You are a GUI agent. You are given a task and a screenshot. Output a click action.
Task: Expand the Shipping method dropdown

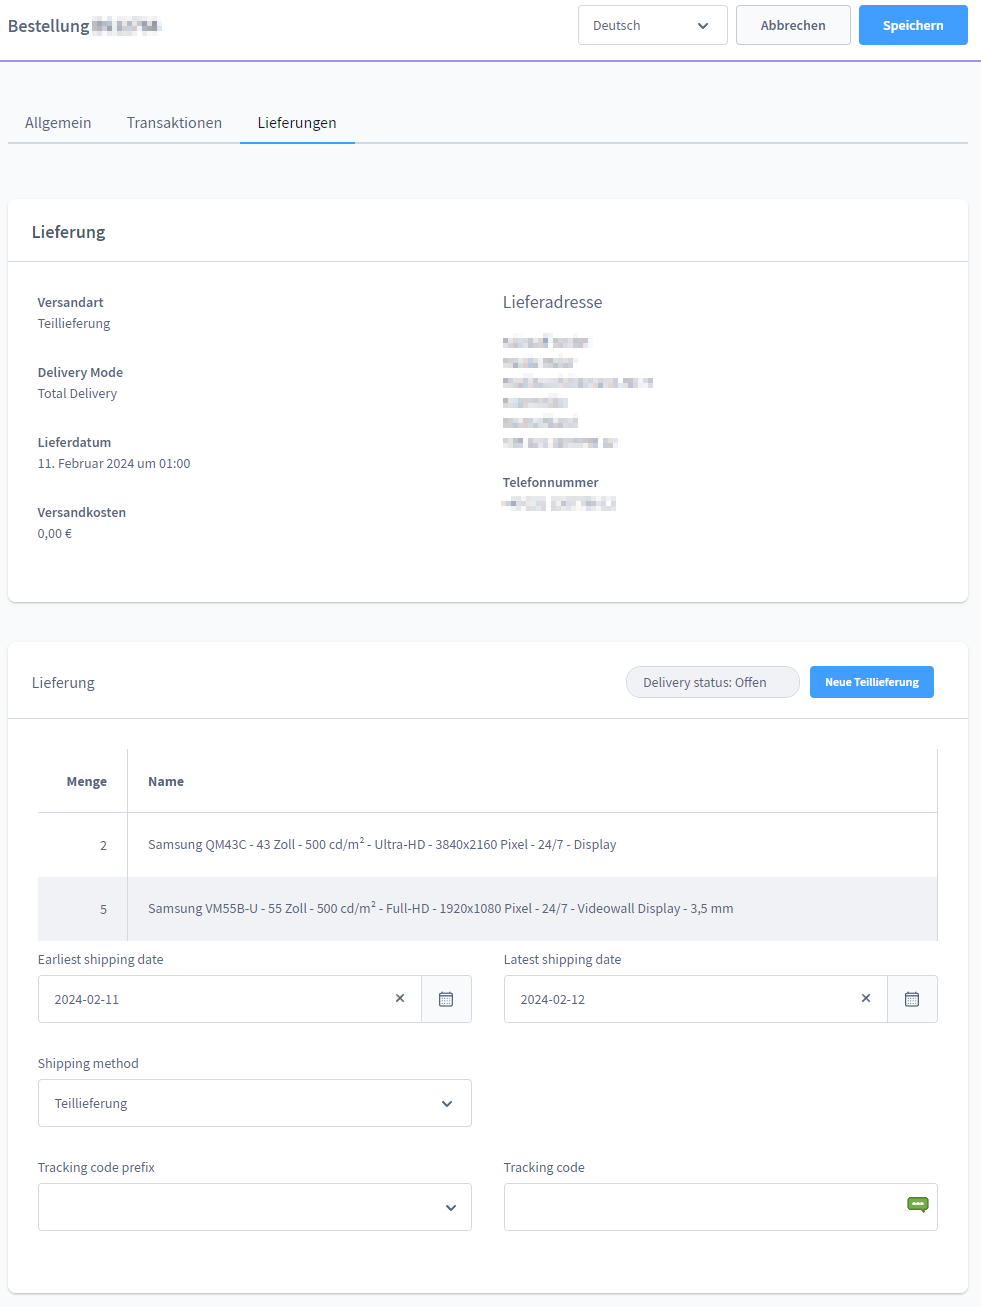254,1103
